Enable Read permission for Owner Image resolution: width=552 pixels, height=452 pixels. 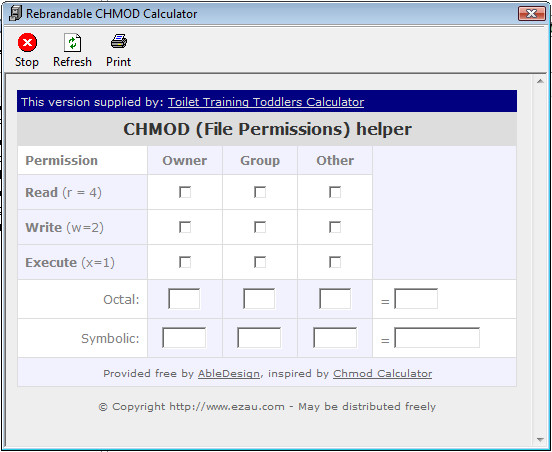tap(185, 192)
